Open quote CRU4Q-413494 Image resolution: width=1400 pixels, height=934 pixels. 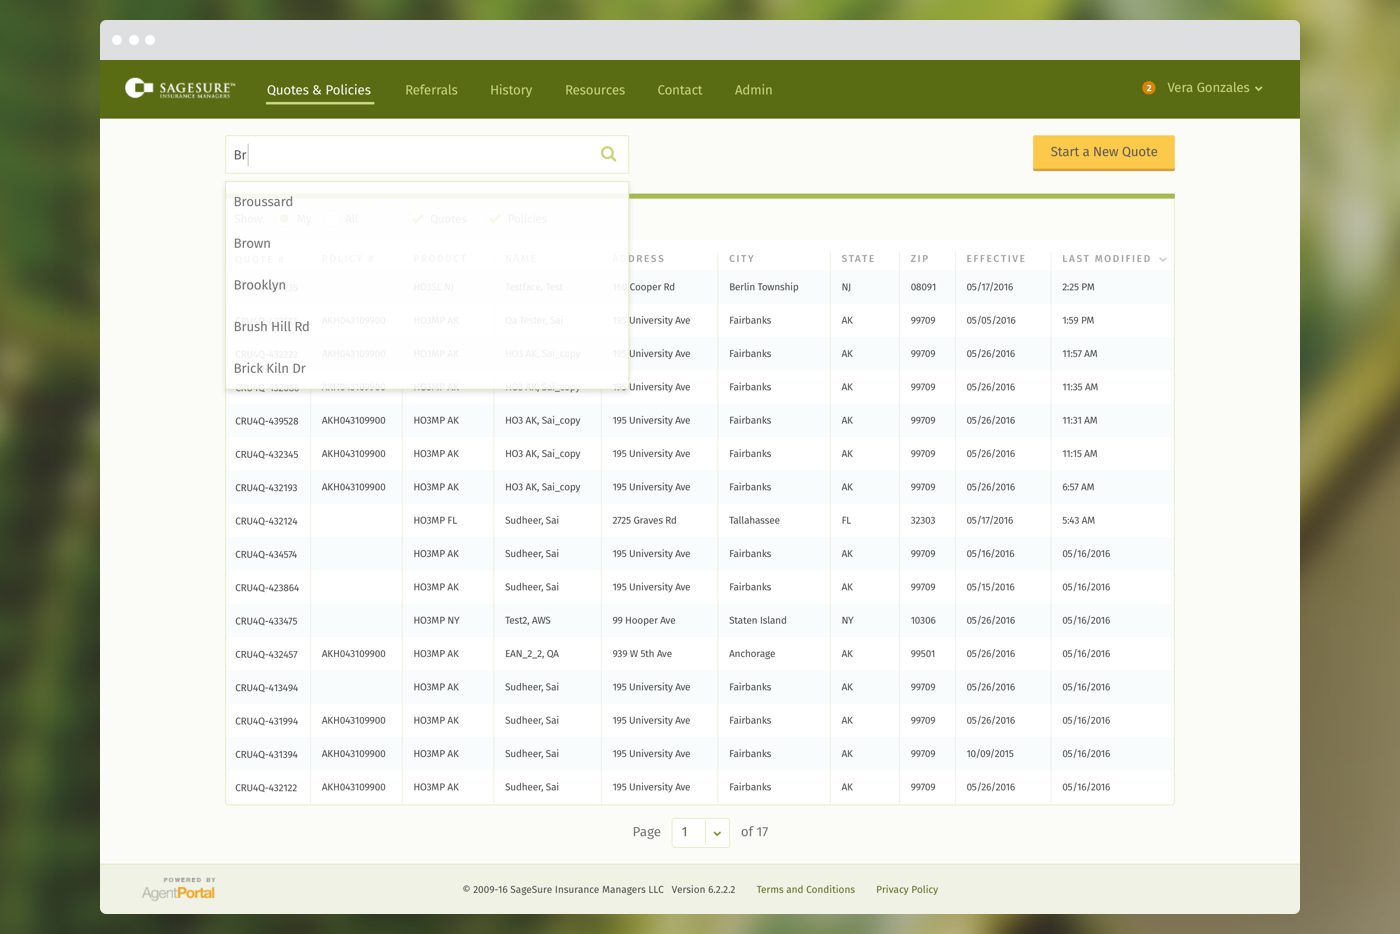pyautogui.click(x=266, y=688)
